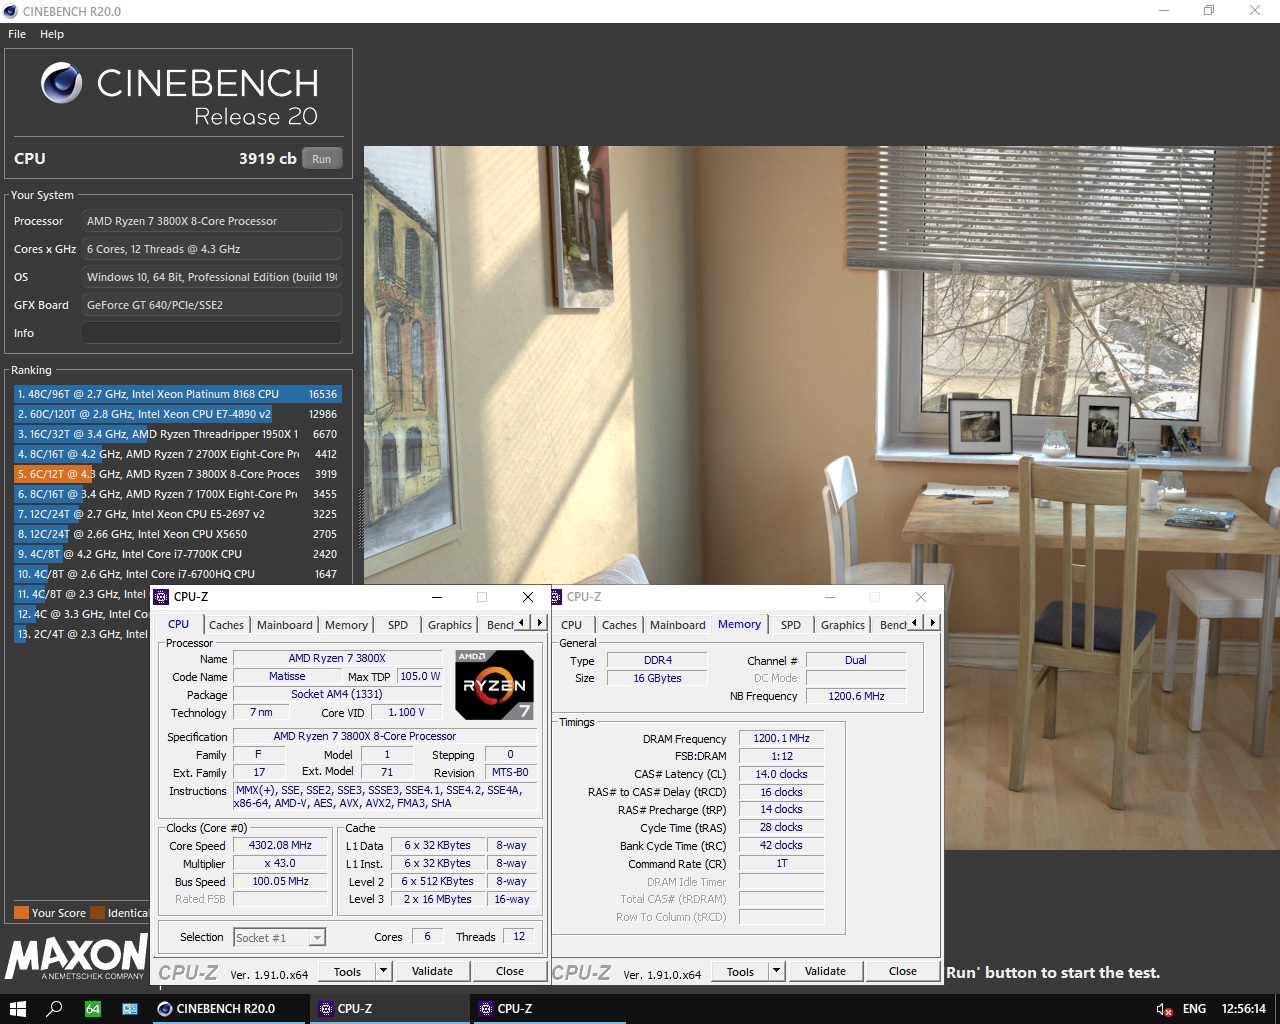This screenshot has width=1280, height=1024.
Task: Click the muted volume icon in the system tray
Action: 1163,1009
